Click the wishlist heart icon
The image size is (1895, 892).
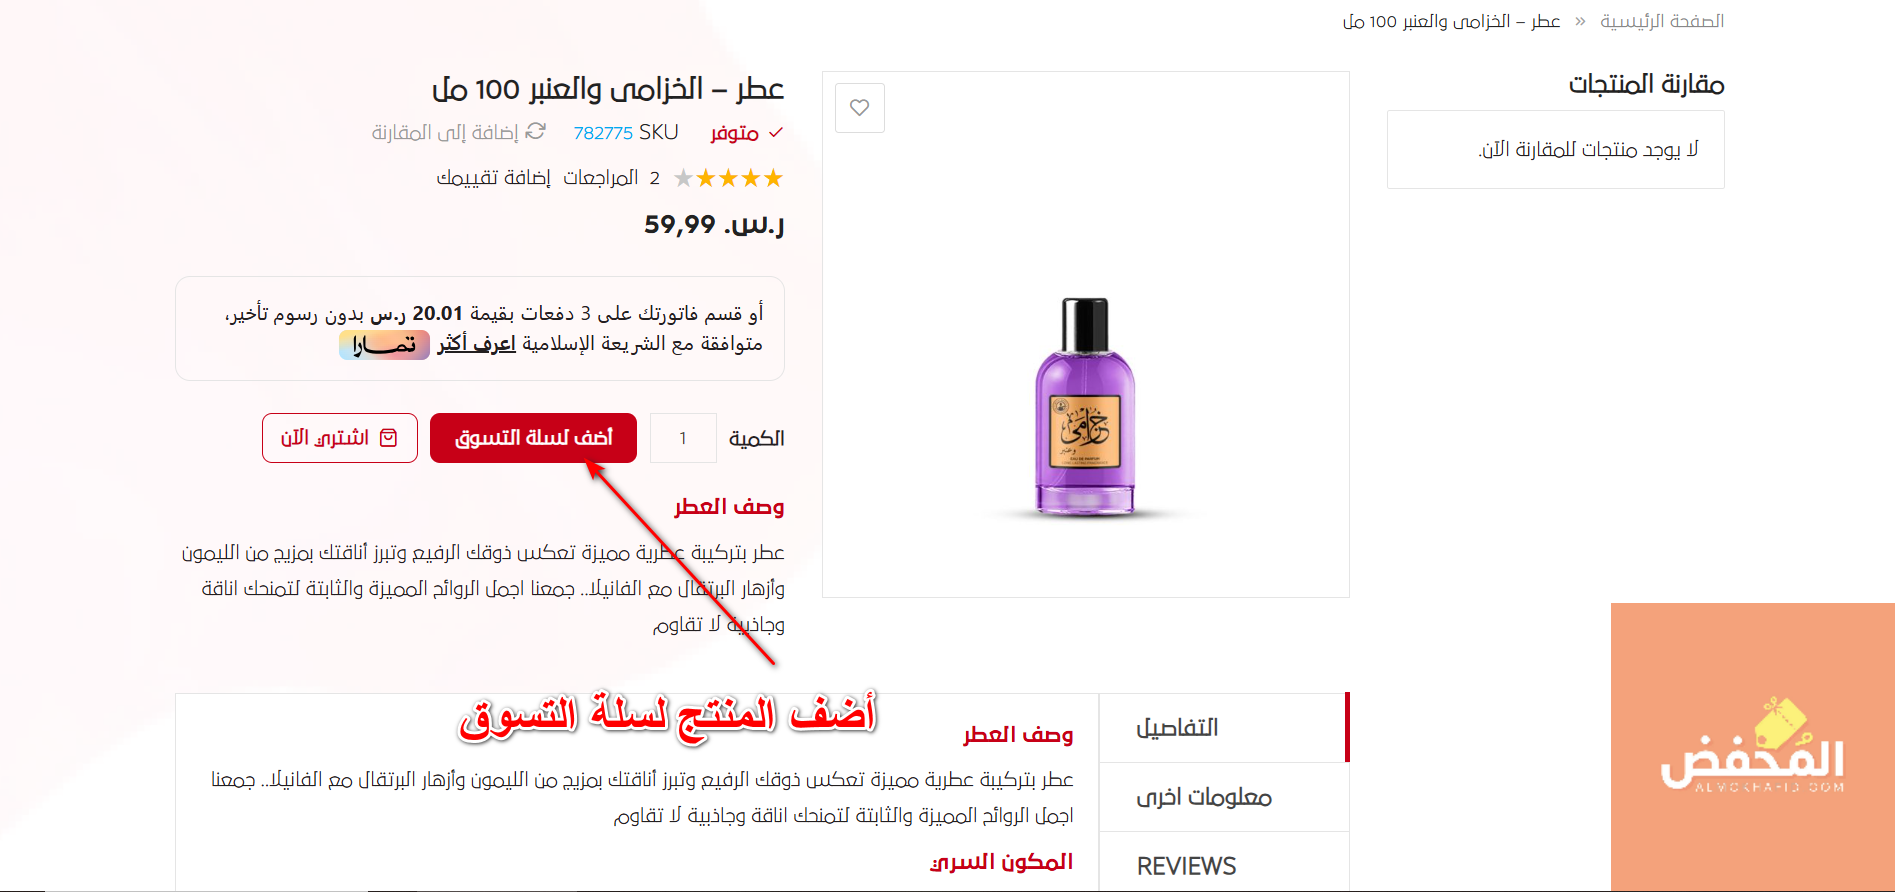tap(860, 108)
